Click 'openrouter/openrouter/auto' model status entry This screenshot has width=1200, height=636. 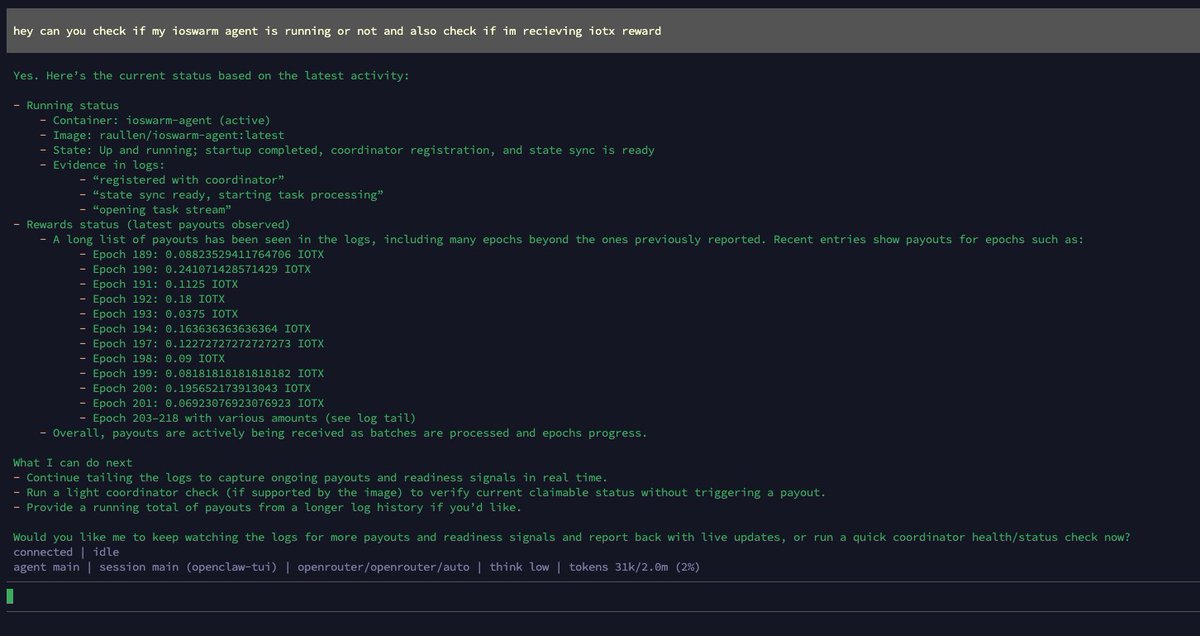click(384, 567)
